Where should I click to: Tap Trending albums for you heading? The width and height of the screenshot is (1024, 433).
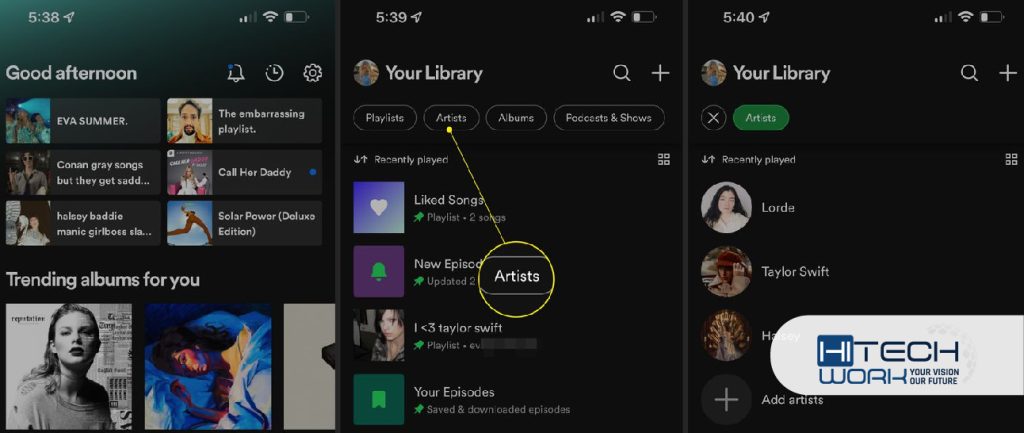(x=103, y=280)
